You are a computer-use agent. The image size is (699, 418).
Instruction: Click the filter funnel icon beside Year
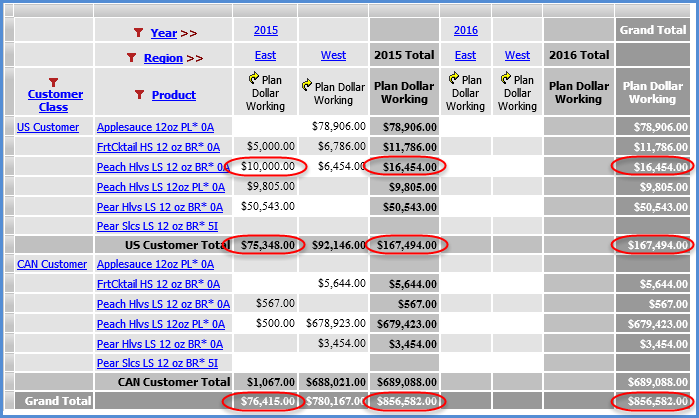[140, 33]
